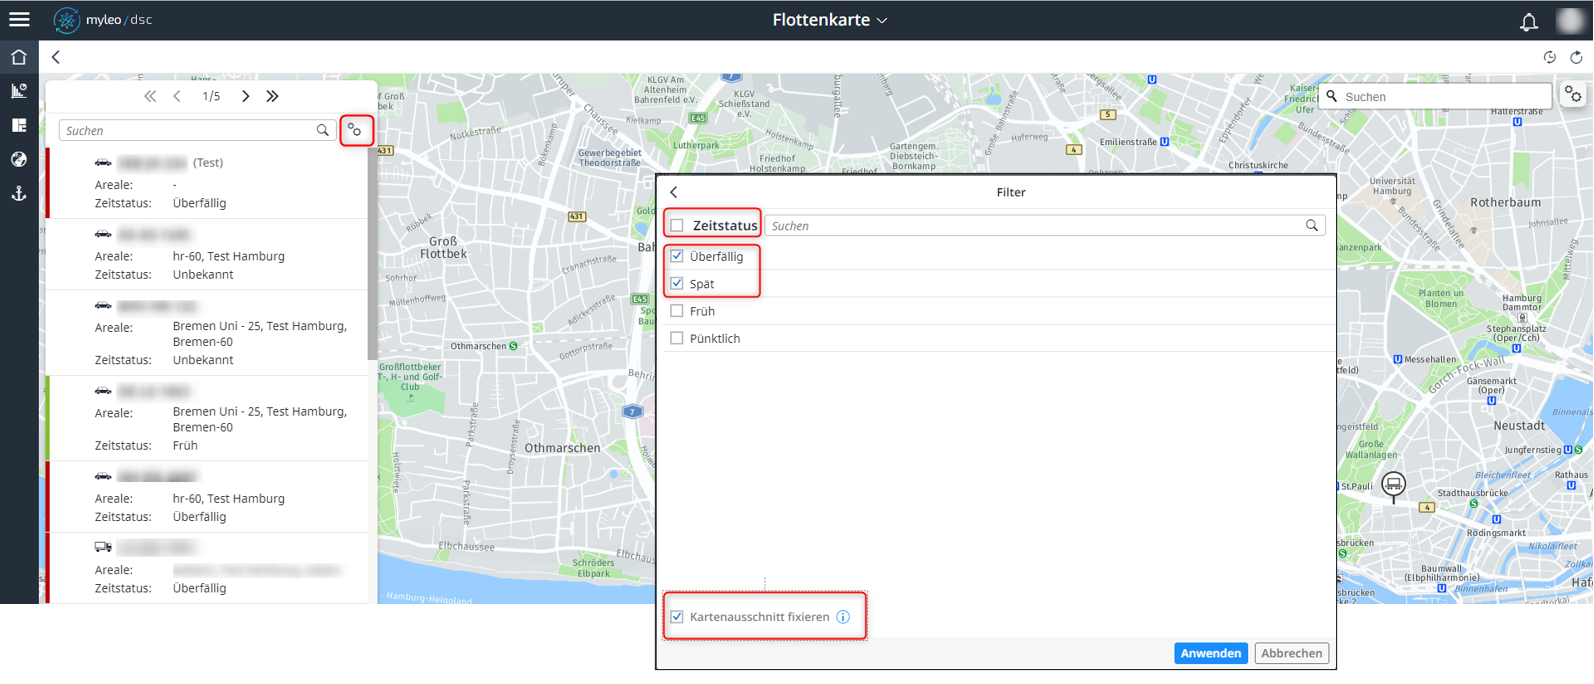This screenshot has height=684, width=1594.
Task: Go to the home sidebar icon
Action: pos(19,57)
